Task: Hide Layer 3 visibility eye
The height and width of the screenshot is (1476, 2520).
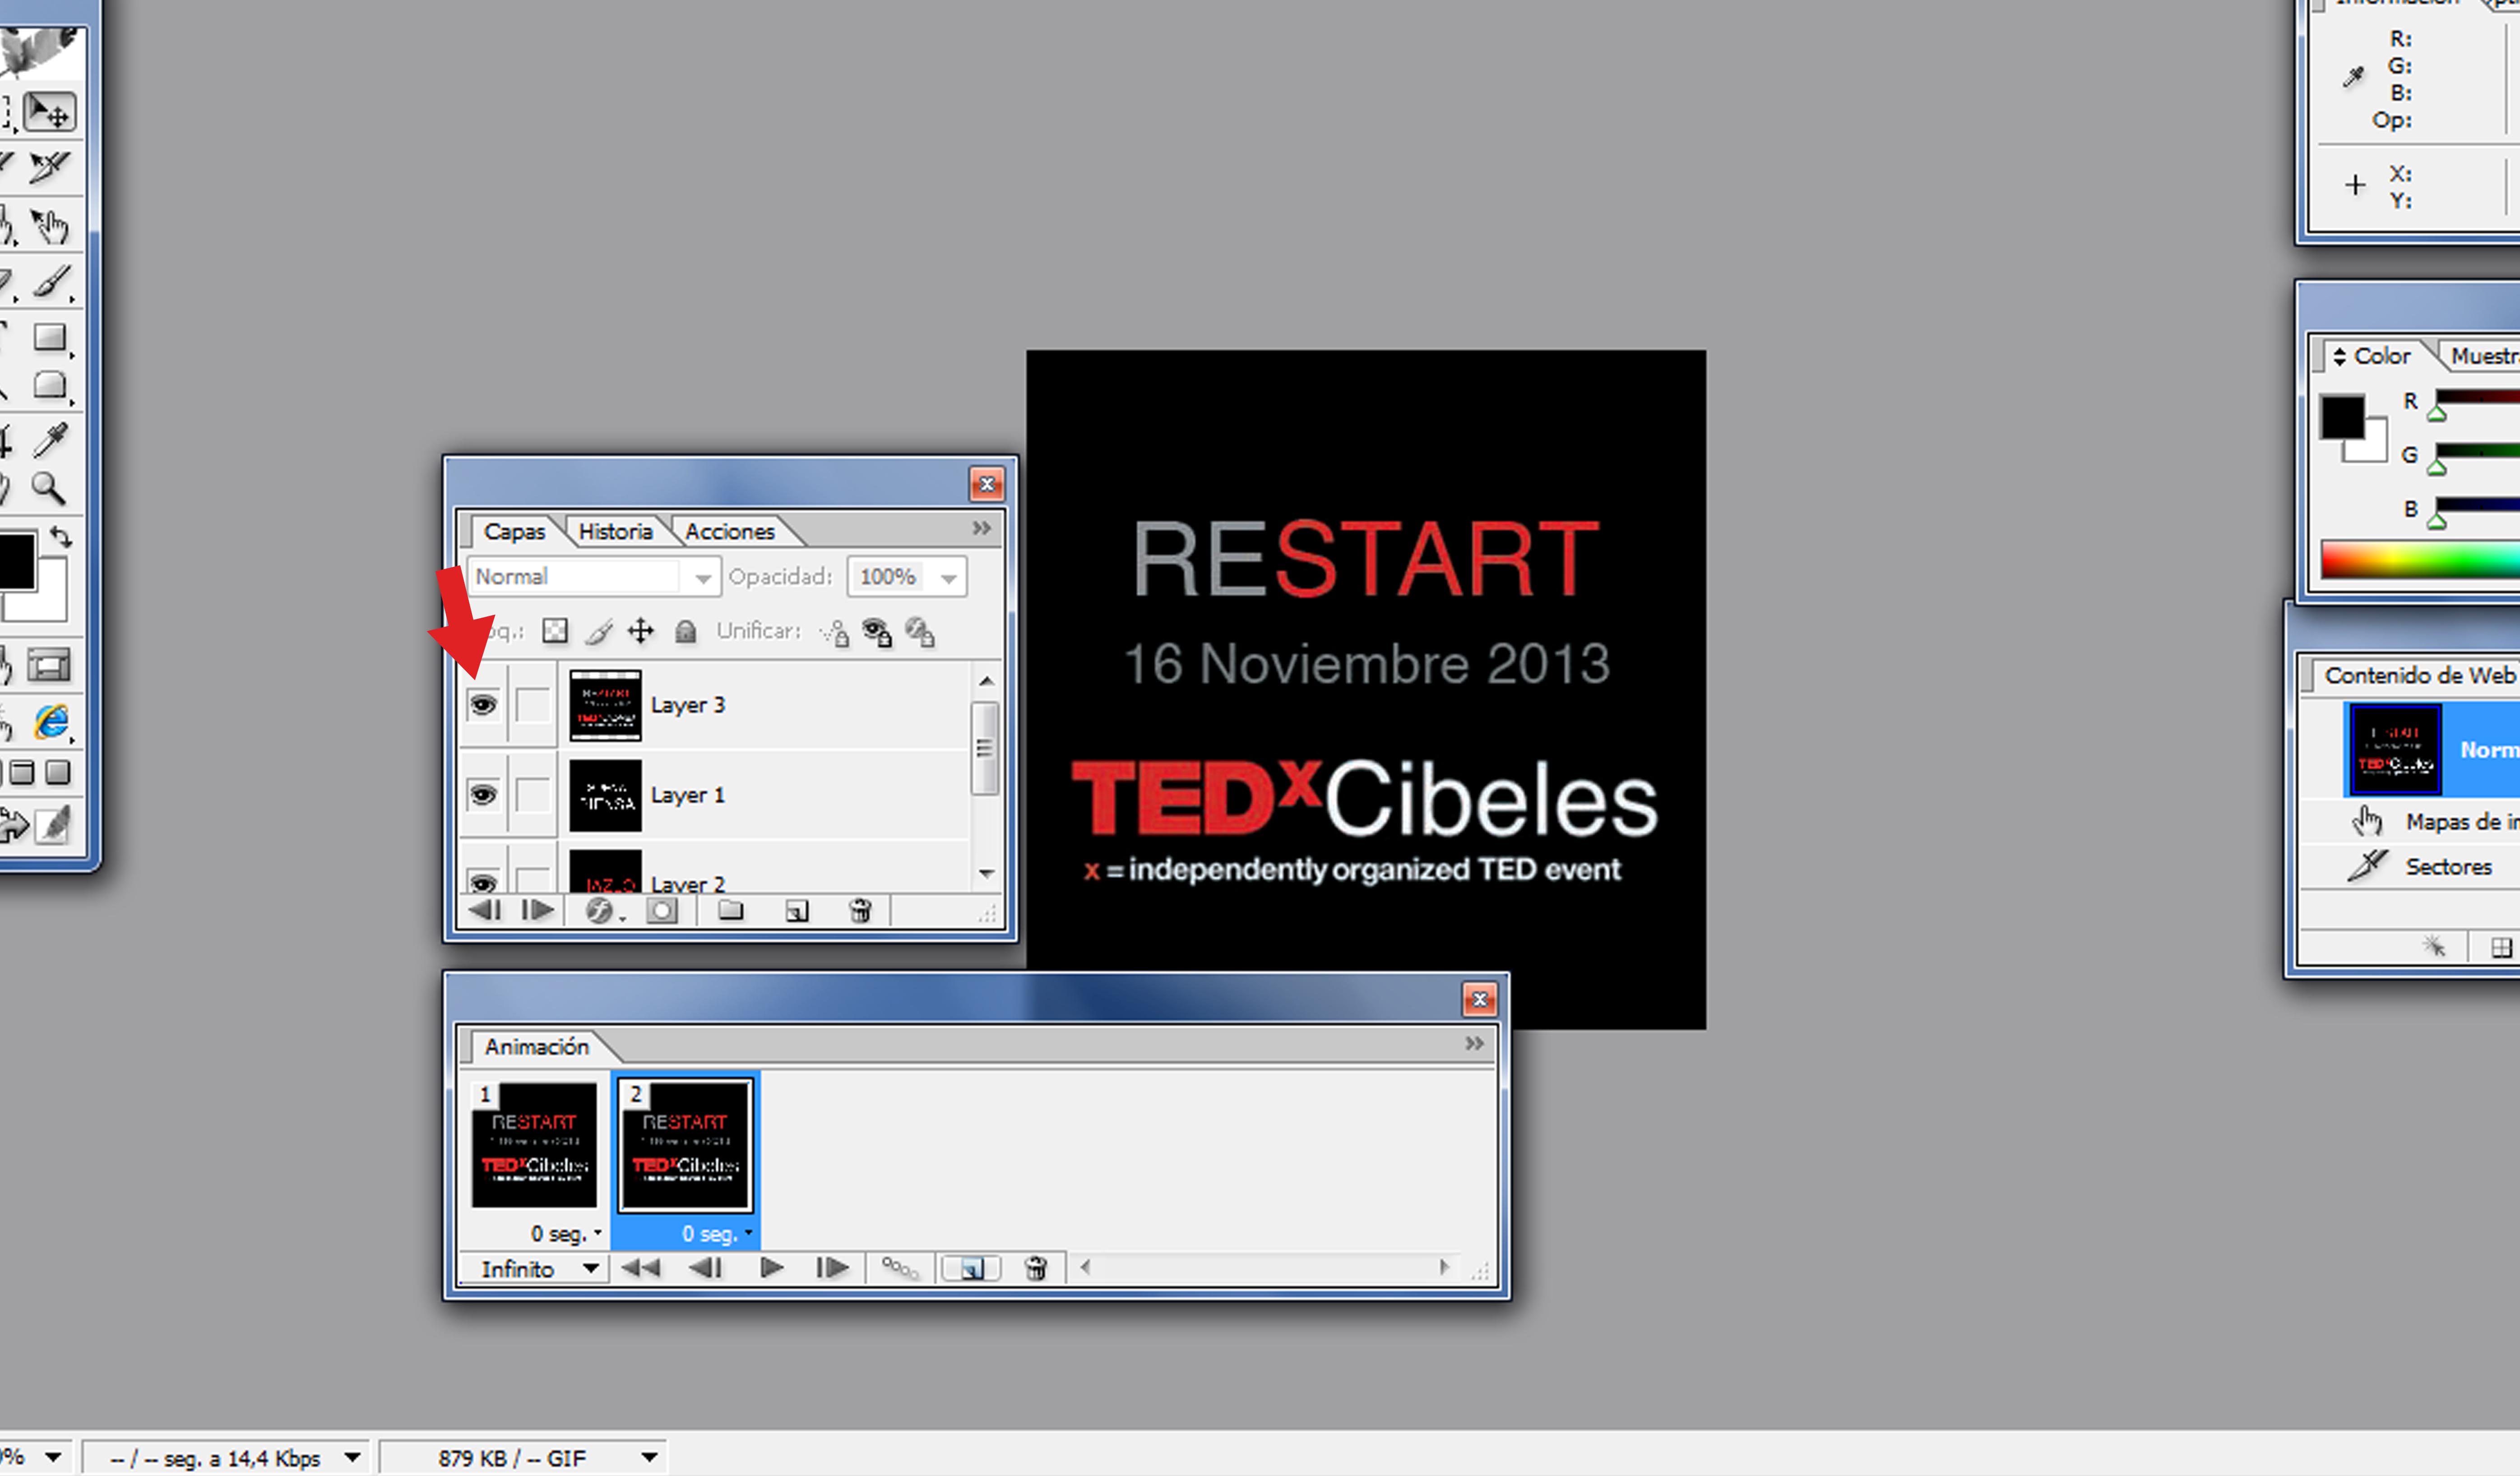Action: click(483, 705)
